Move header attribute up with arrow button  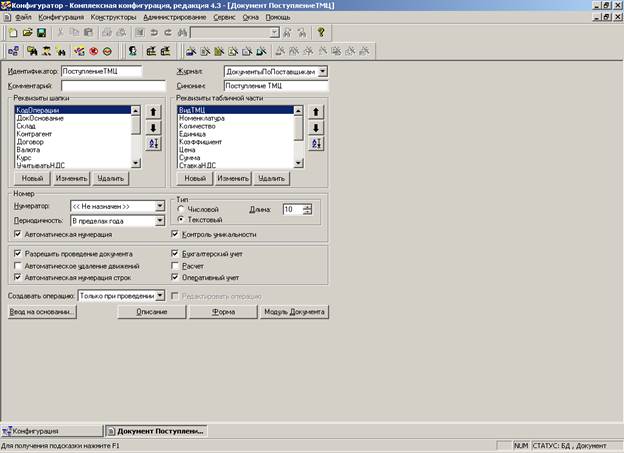(x=153, y=112)
